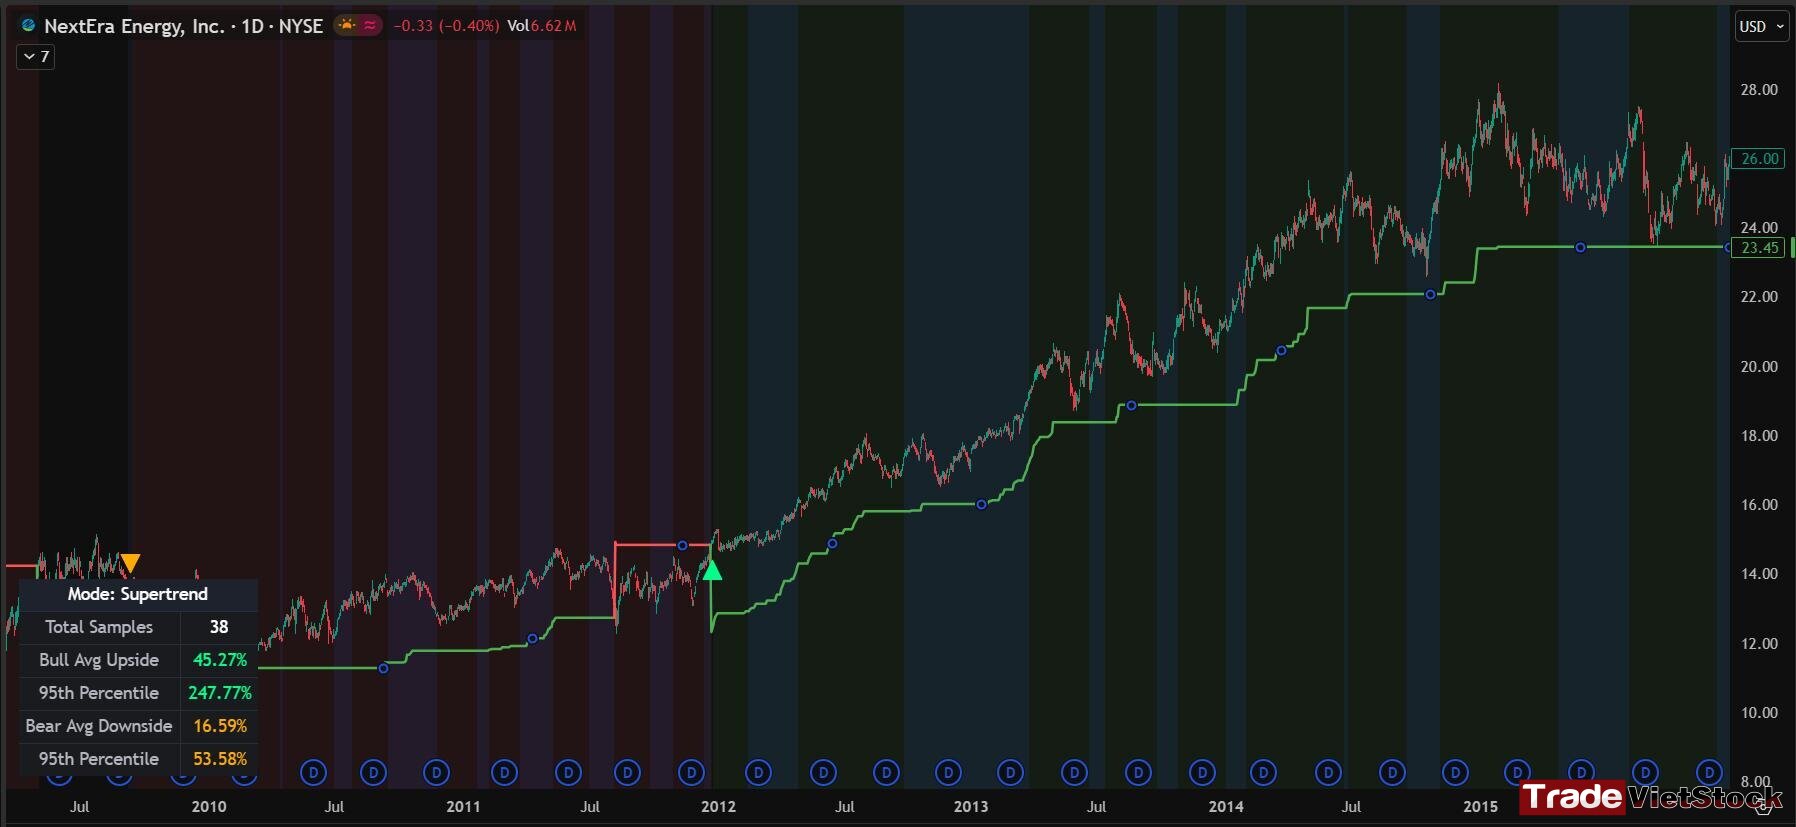The width and height of the screenshot is (1796, 827).
Task: Click the 16.59% bear downside value
Action: [x=220, y=726]
